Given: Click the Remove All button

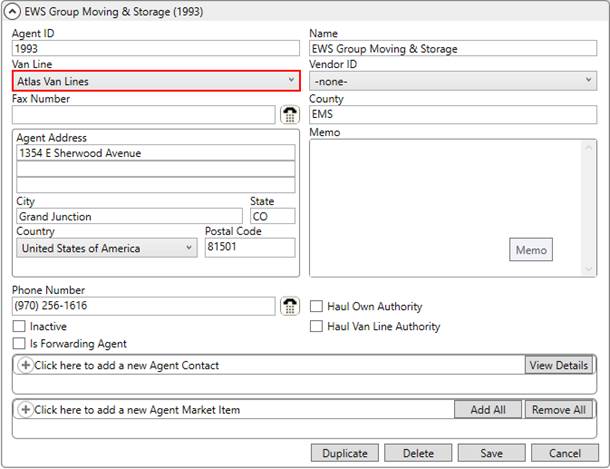Looking at the screenshot, I should click(558, 410).
